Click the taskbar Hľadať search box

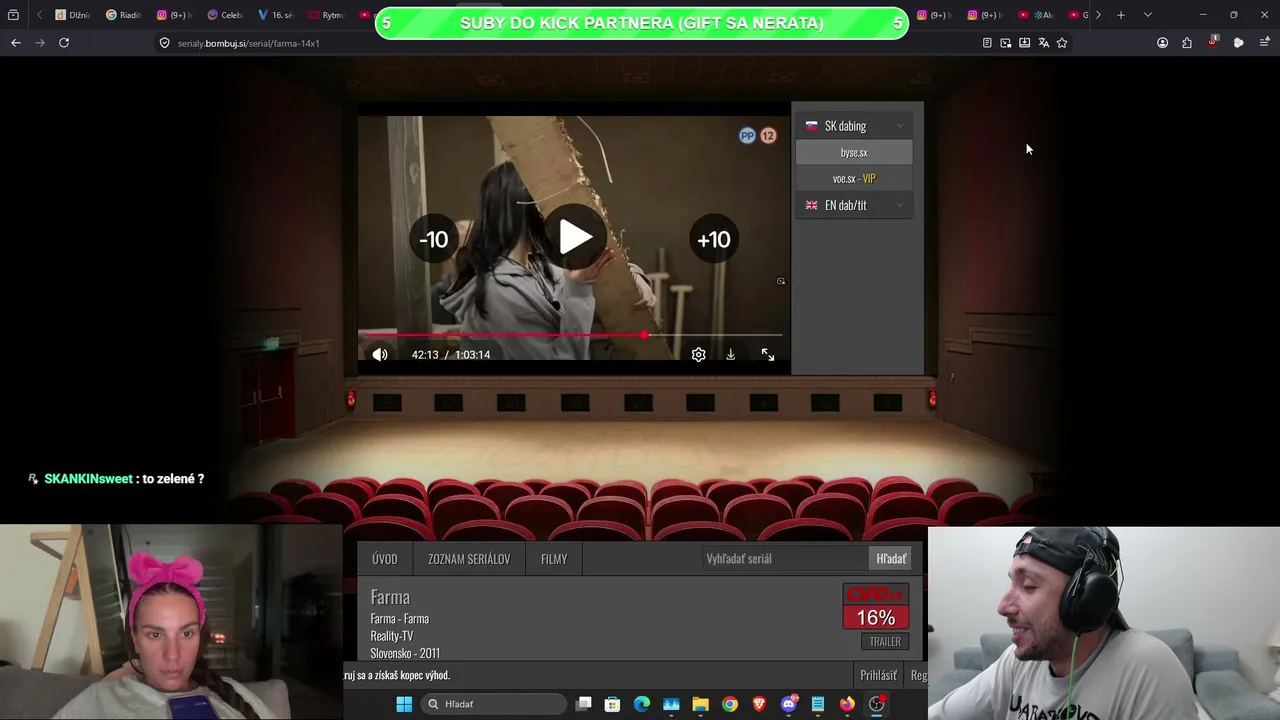coord(493,704)
